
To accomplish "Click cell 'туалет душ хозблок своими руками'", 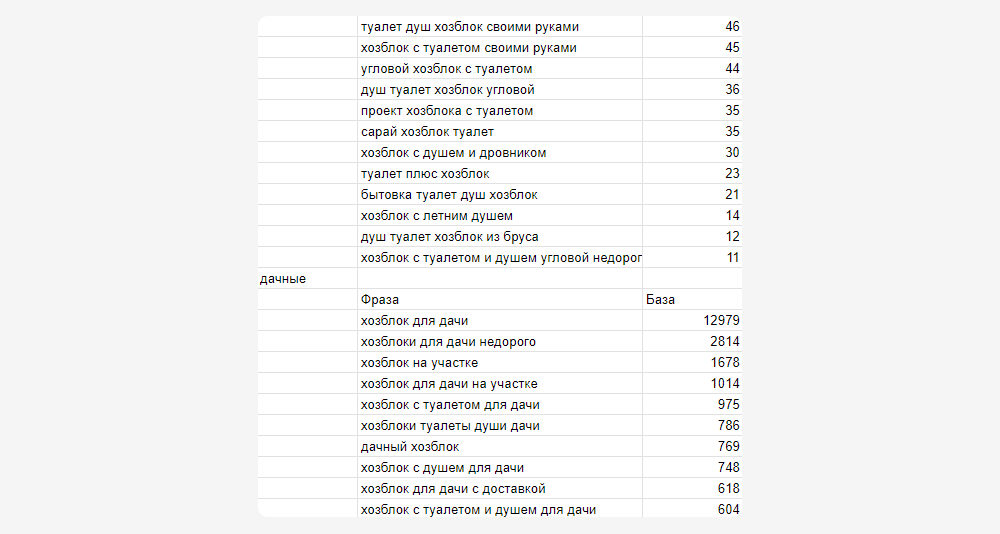I will (x=469, y=27).
